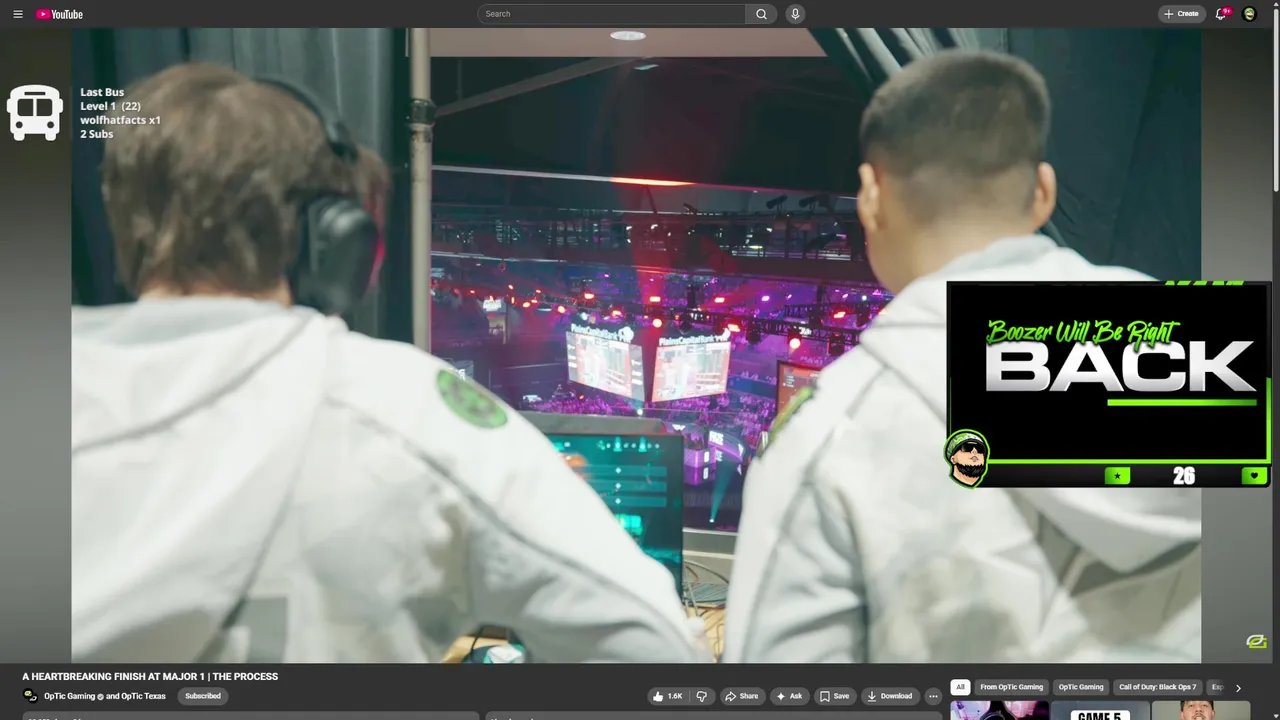
Task: Select the All filter chip
Action: 960,687
